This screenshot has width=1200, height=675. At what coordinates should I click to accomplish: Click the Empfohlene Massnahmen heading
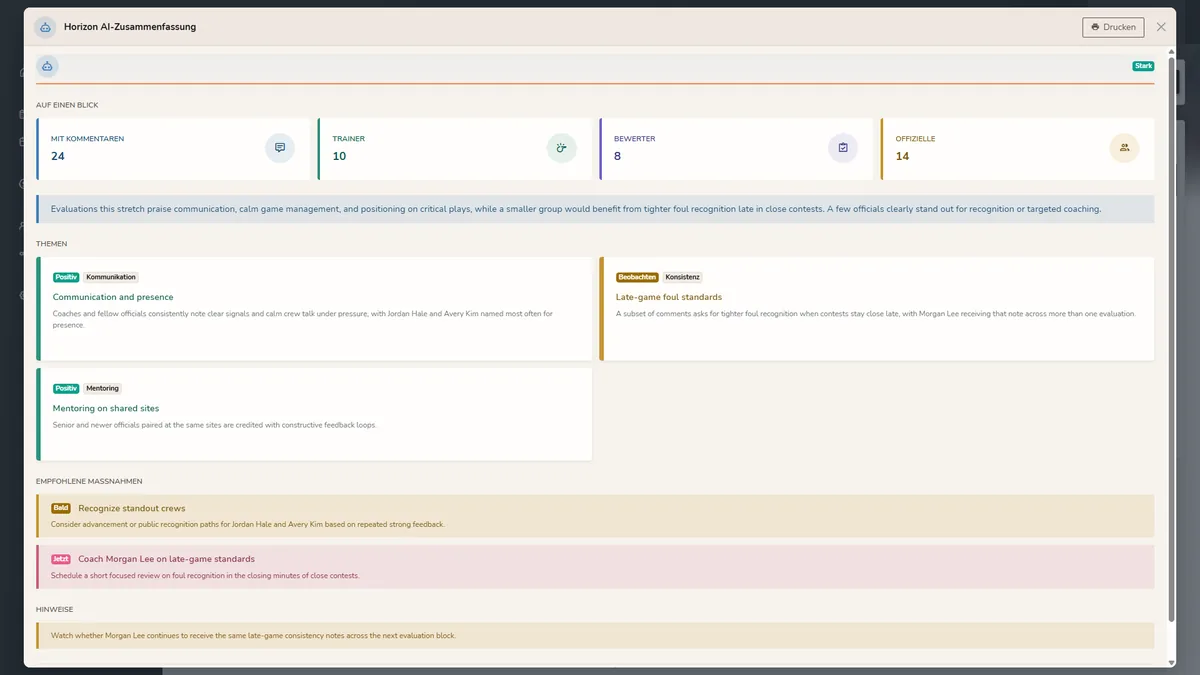[x=89, y=481]
